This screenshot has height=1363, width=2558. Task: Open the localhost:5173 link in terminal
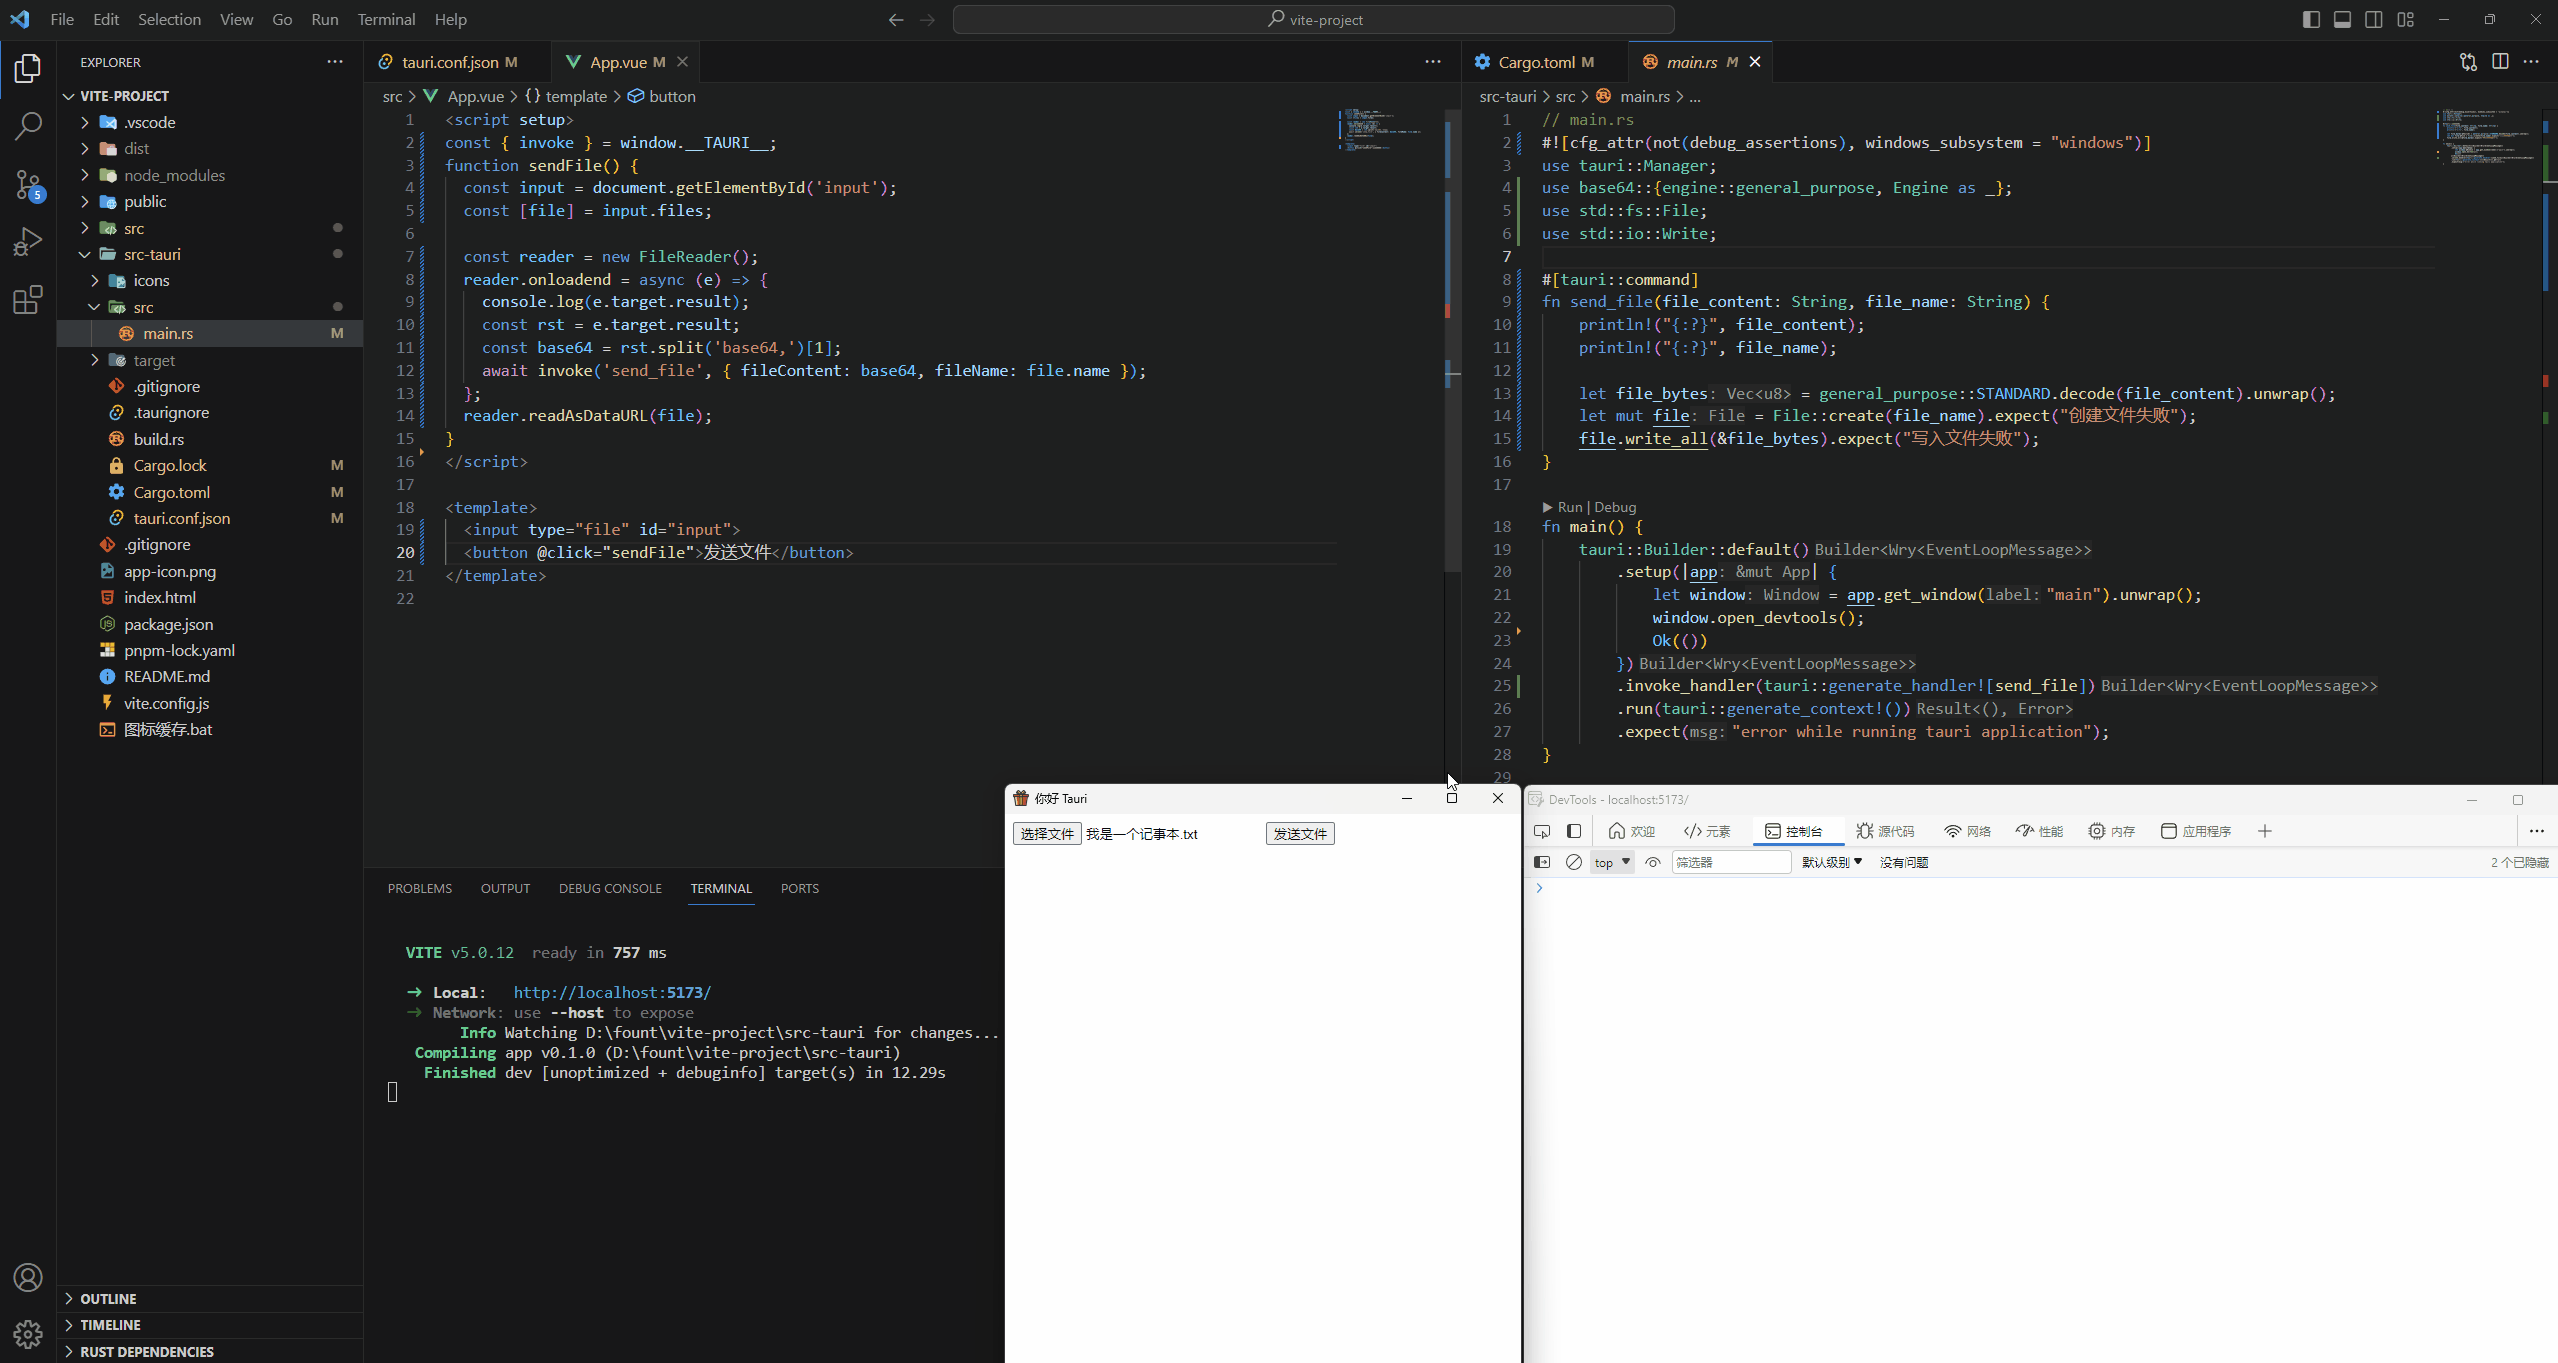[x=612, y=992]
